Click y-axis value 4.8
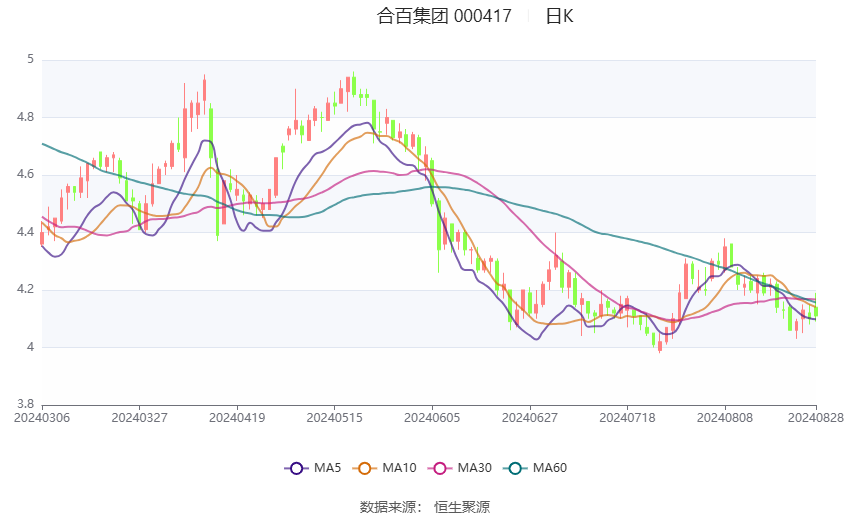Image resolution: width=850 pixels, height=517 pixels. [x=25, y=117]
